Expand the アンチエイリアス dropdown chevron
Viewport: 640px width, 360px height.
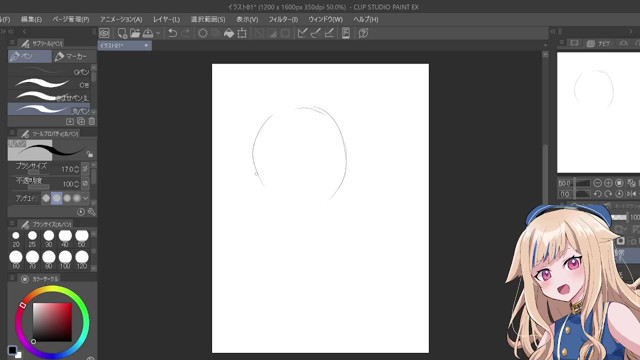(85, 198)
